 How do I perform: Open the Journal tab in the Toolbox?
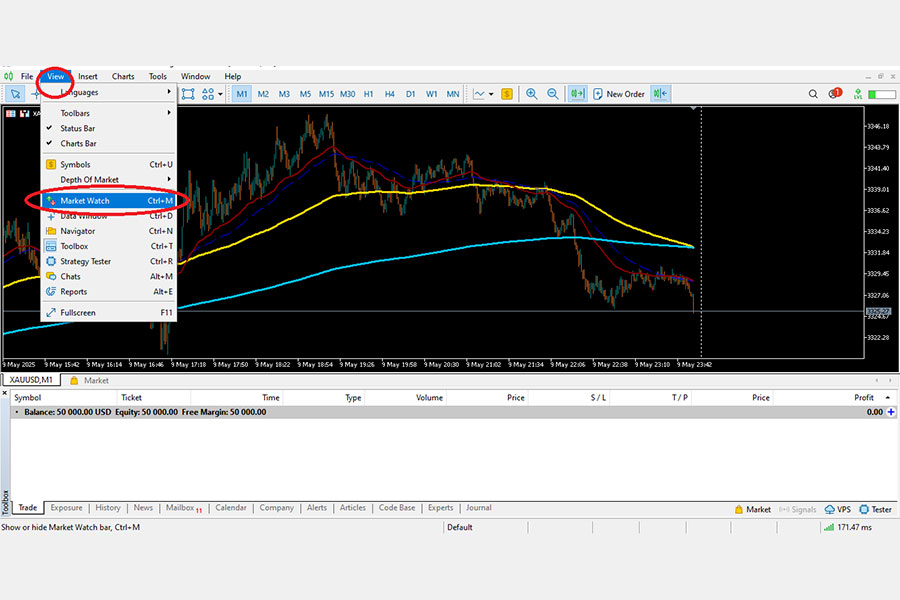click(x=479, y=508)
